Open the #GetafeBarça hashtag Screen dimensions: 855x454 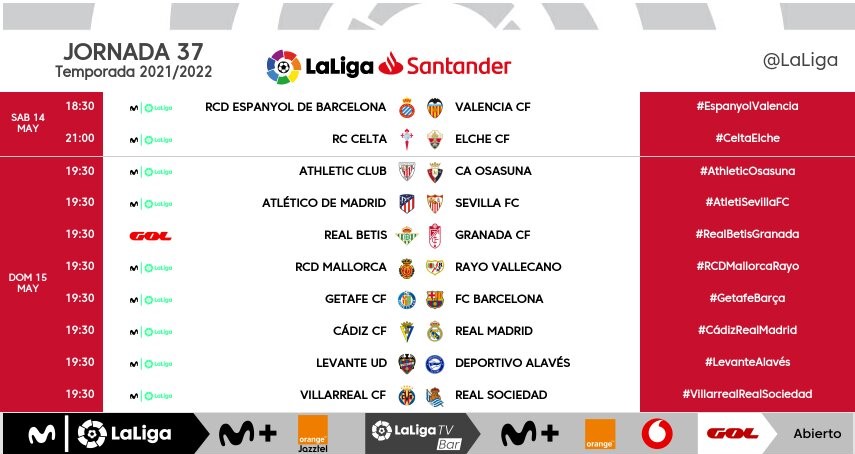[x=748, y=298]
